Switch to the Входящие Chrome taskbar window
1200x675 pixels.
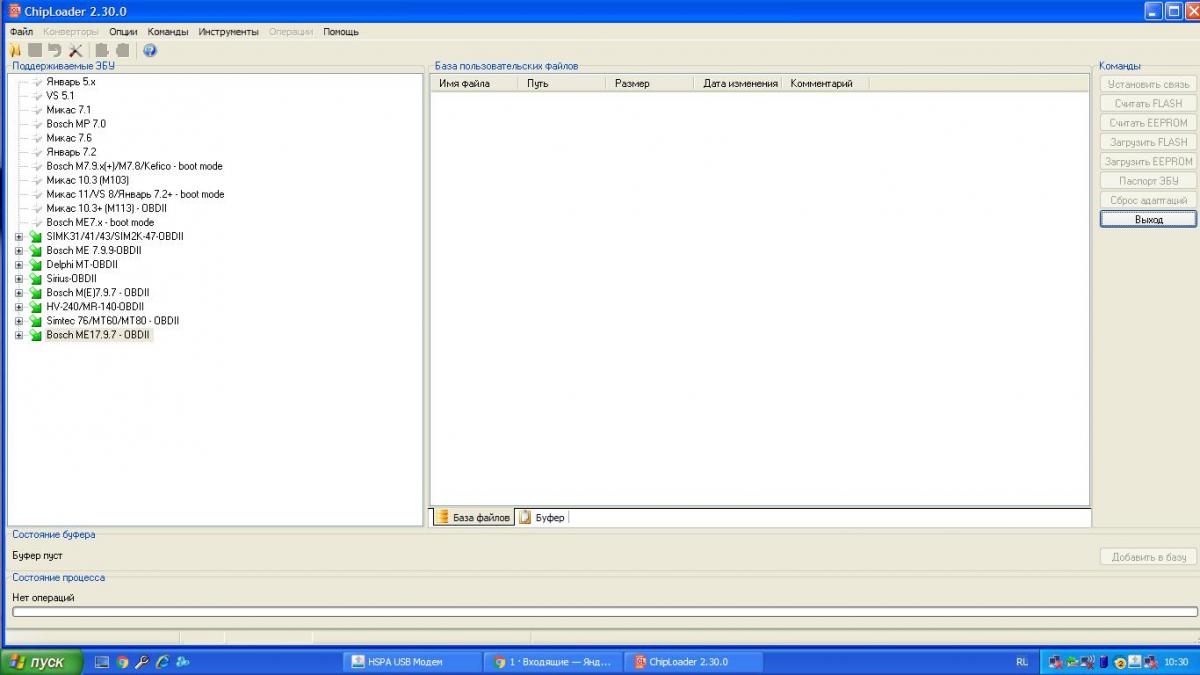[553, 662]
